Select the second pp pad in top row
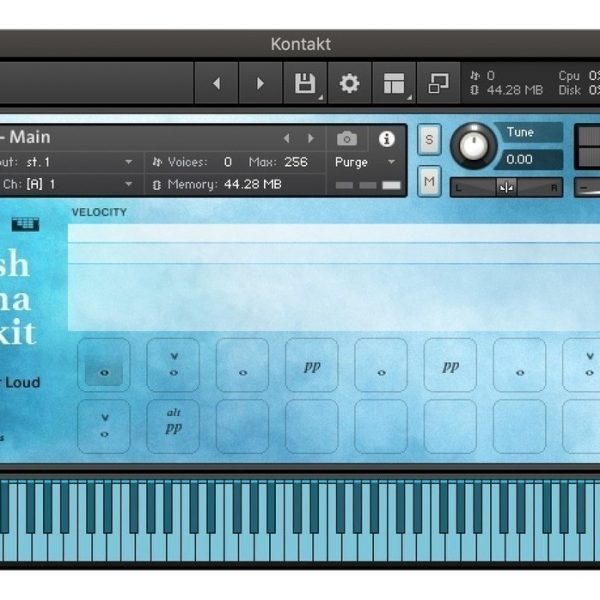This screenshot has height=600, width=600. tap(450, 365)
